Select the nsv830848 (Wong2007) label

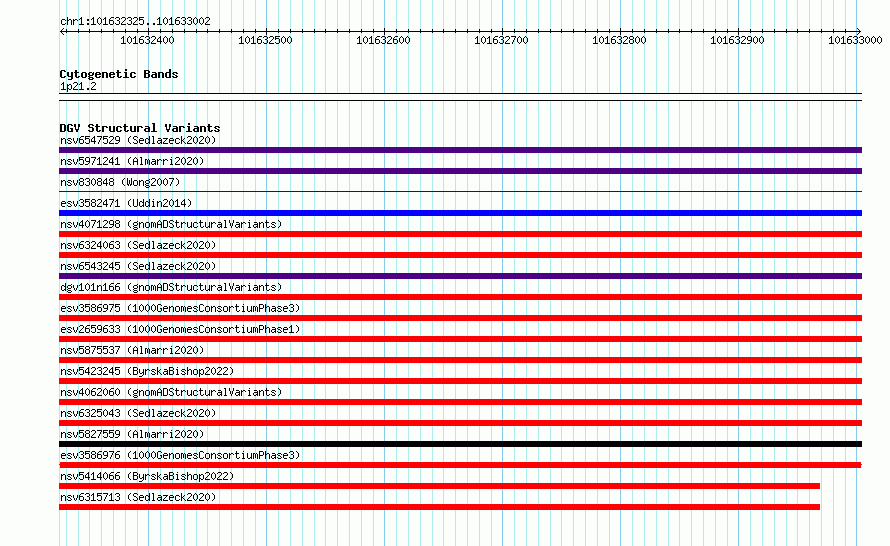coord(120,182)
